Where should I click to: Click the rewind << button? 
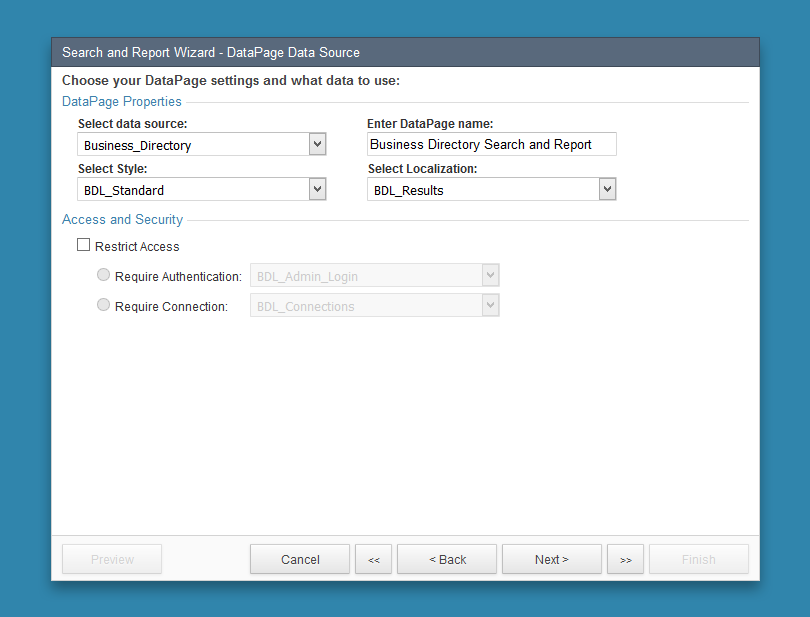(x=373, y=559)
